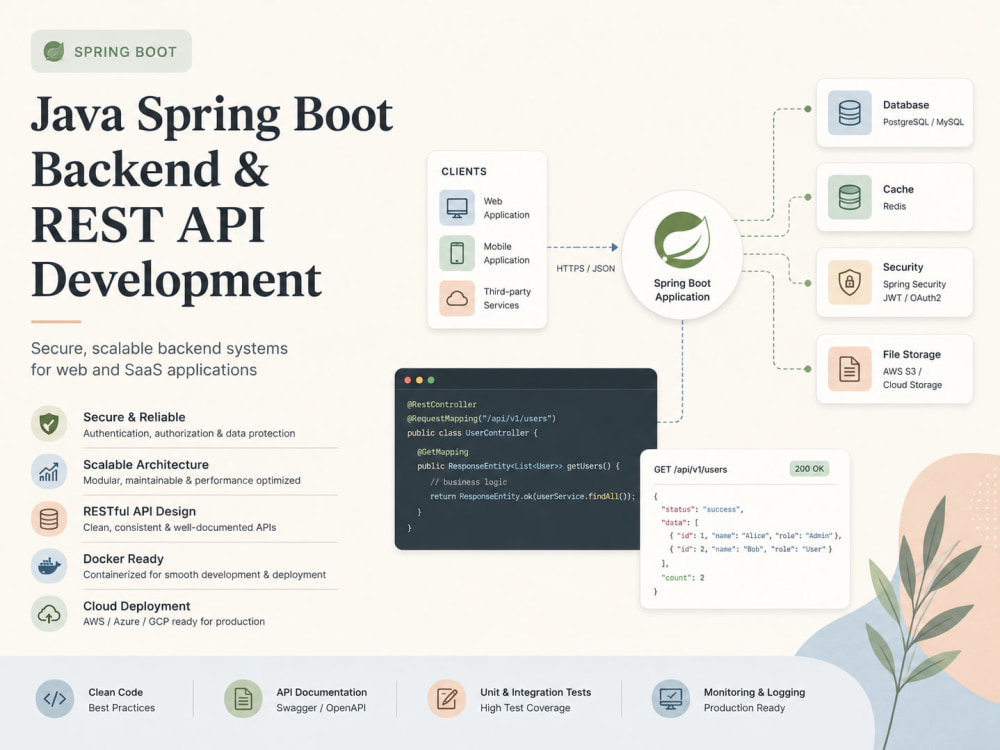The width and height of the screenshot is (1000, 750).
Task: Click the public class UserController line
Action: click(472, 432)
